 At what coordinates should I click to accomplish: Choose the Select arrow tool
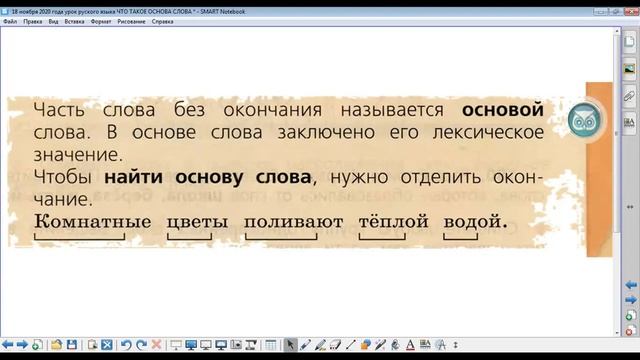pos(290,345)
